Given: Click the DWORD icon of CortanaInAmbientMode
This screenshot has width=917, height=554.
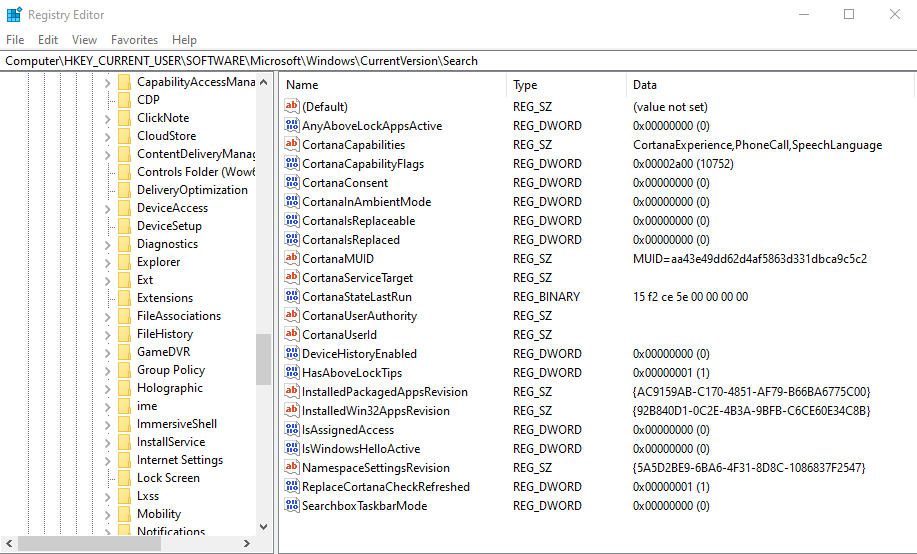Looking at the screenshot, I should pos(291,201).
